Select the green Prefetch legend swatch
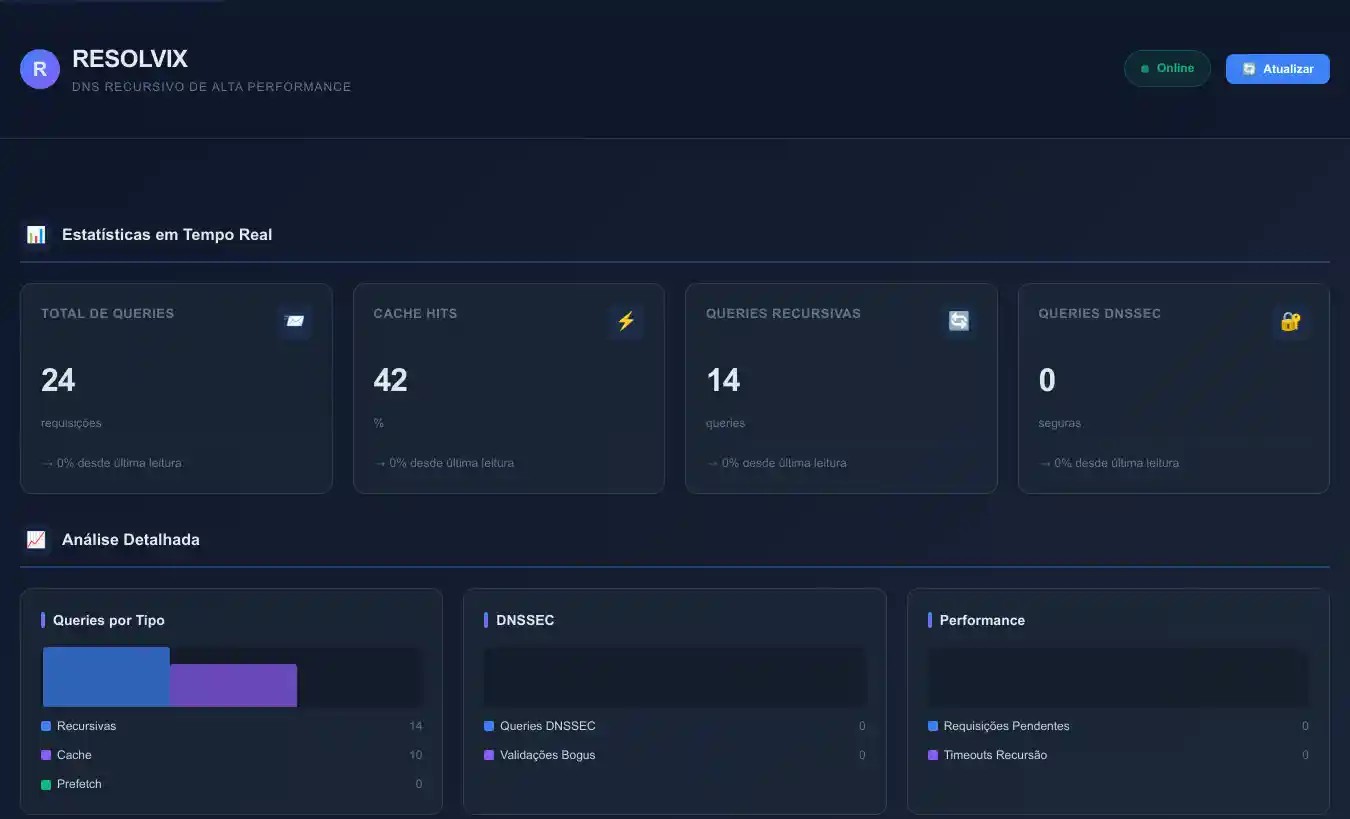The height and width of the screenshot is (819, 1350). point(46,784)
